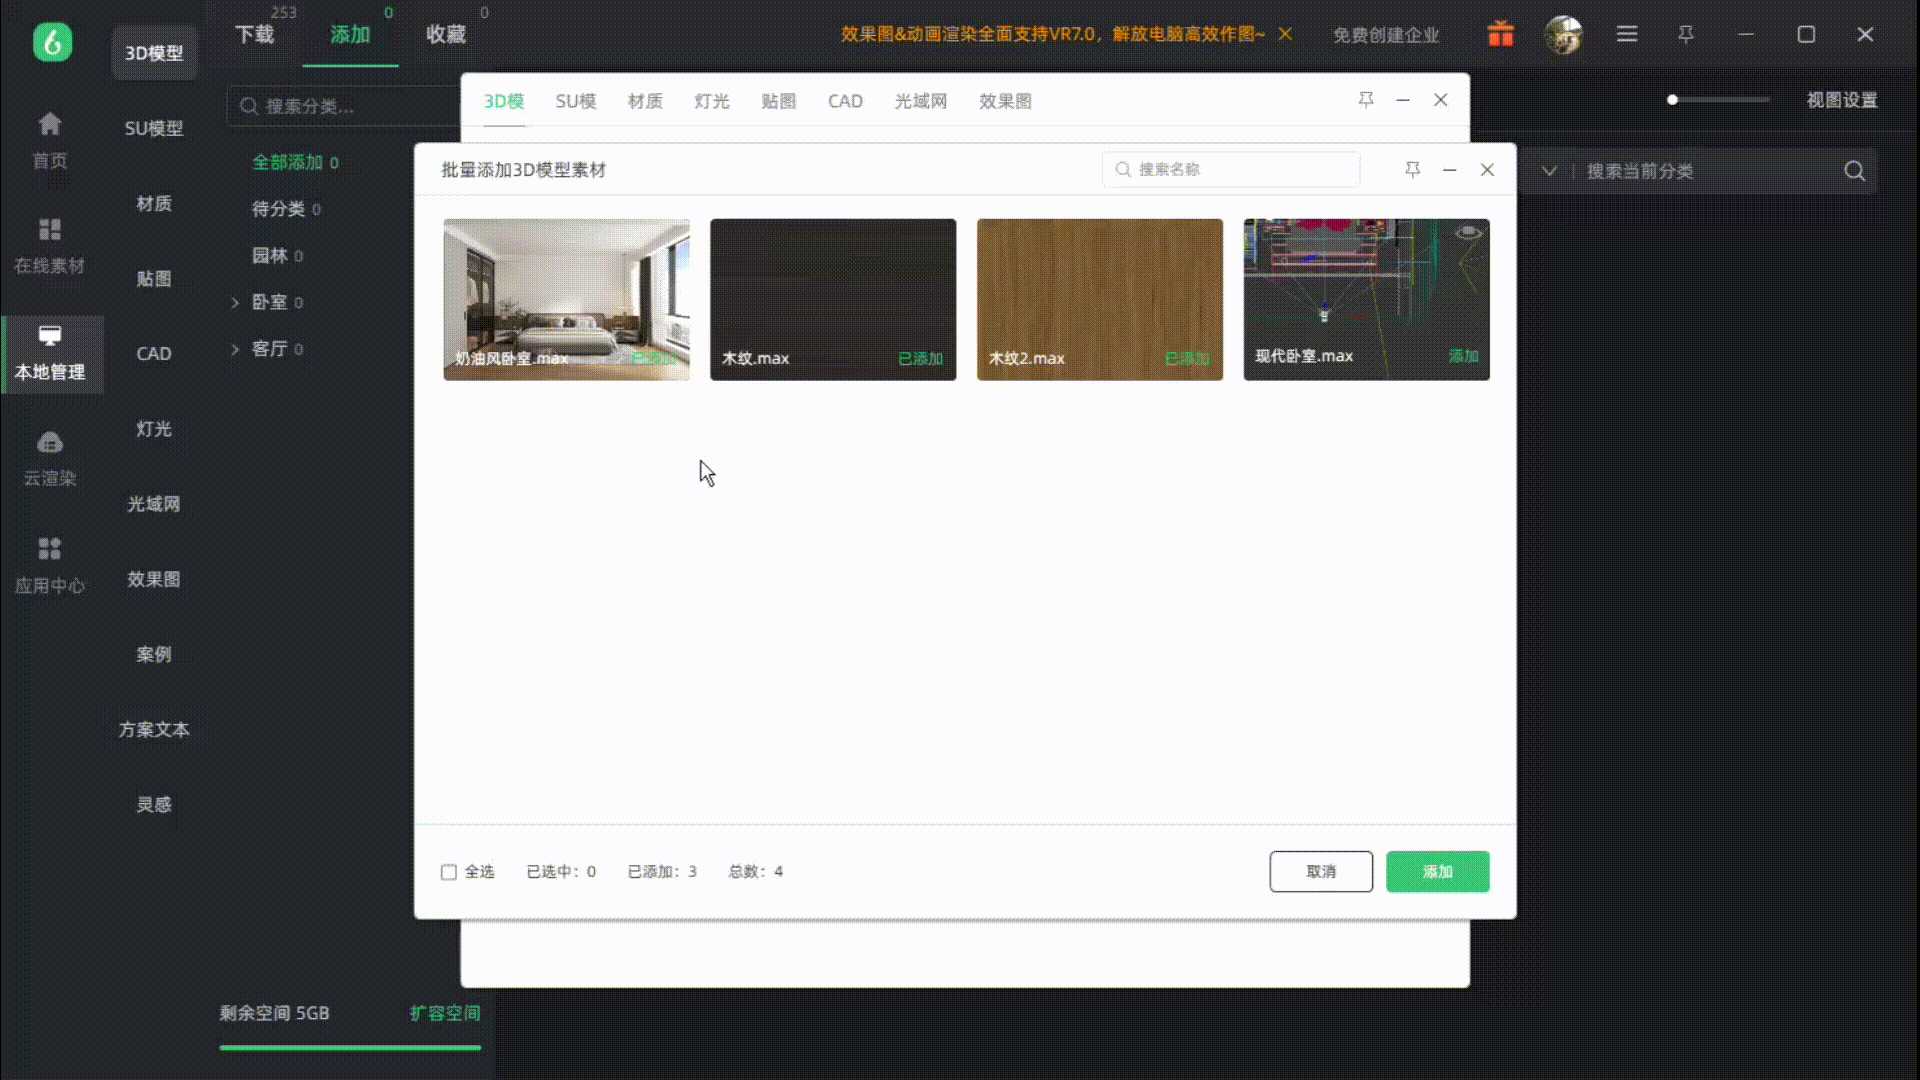This screenshot has width=1920, height=1080.
Task: Dismiss the orange VR7.0 announcement banner
Action: tap(1285, 34)
